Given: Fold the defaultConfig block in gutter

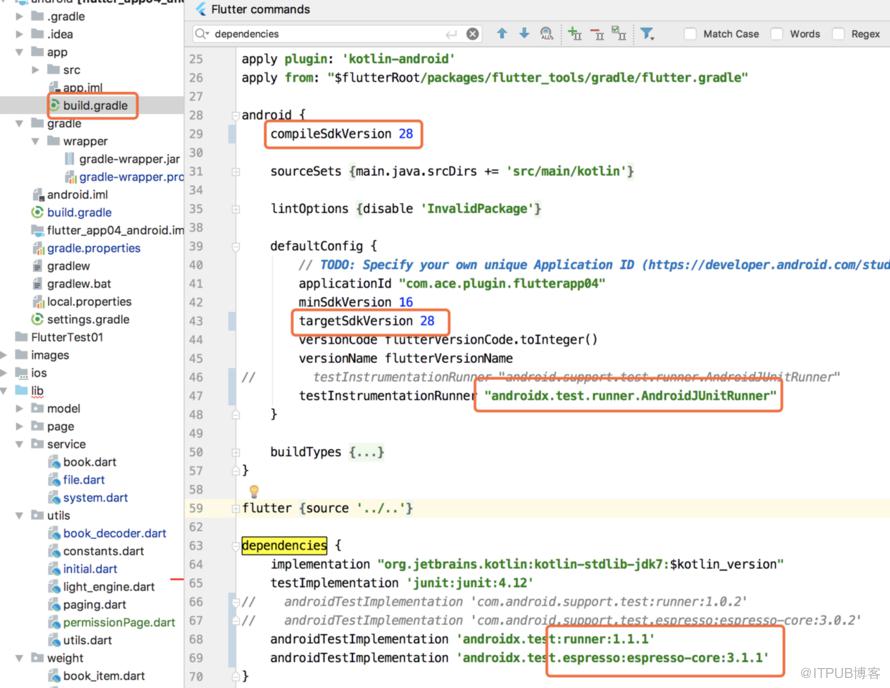Looking at the screenshot, I should pos(236,246).
